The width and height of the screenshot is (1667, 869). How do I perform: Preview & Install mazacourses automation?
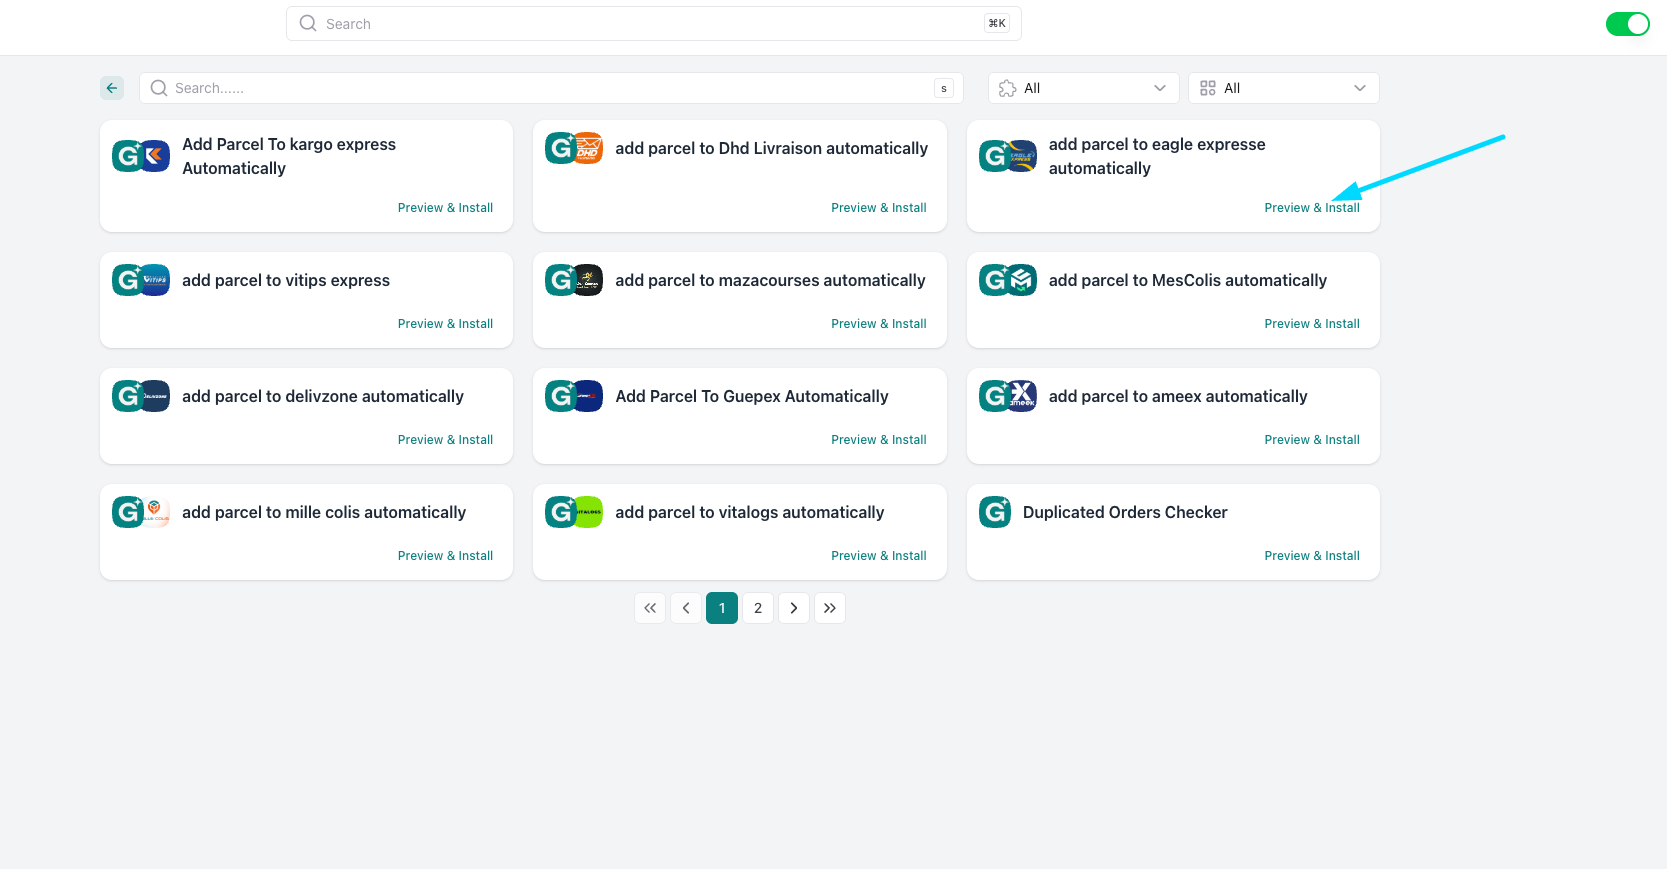point(879,324)
